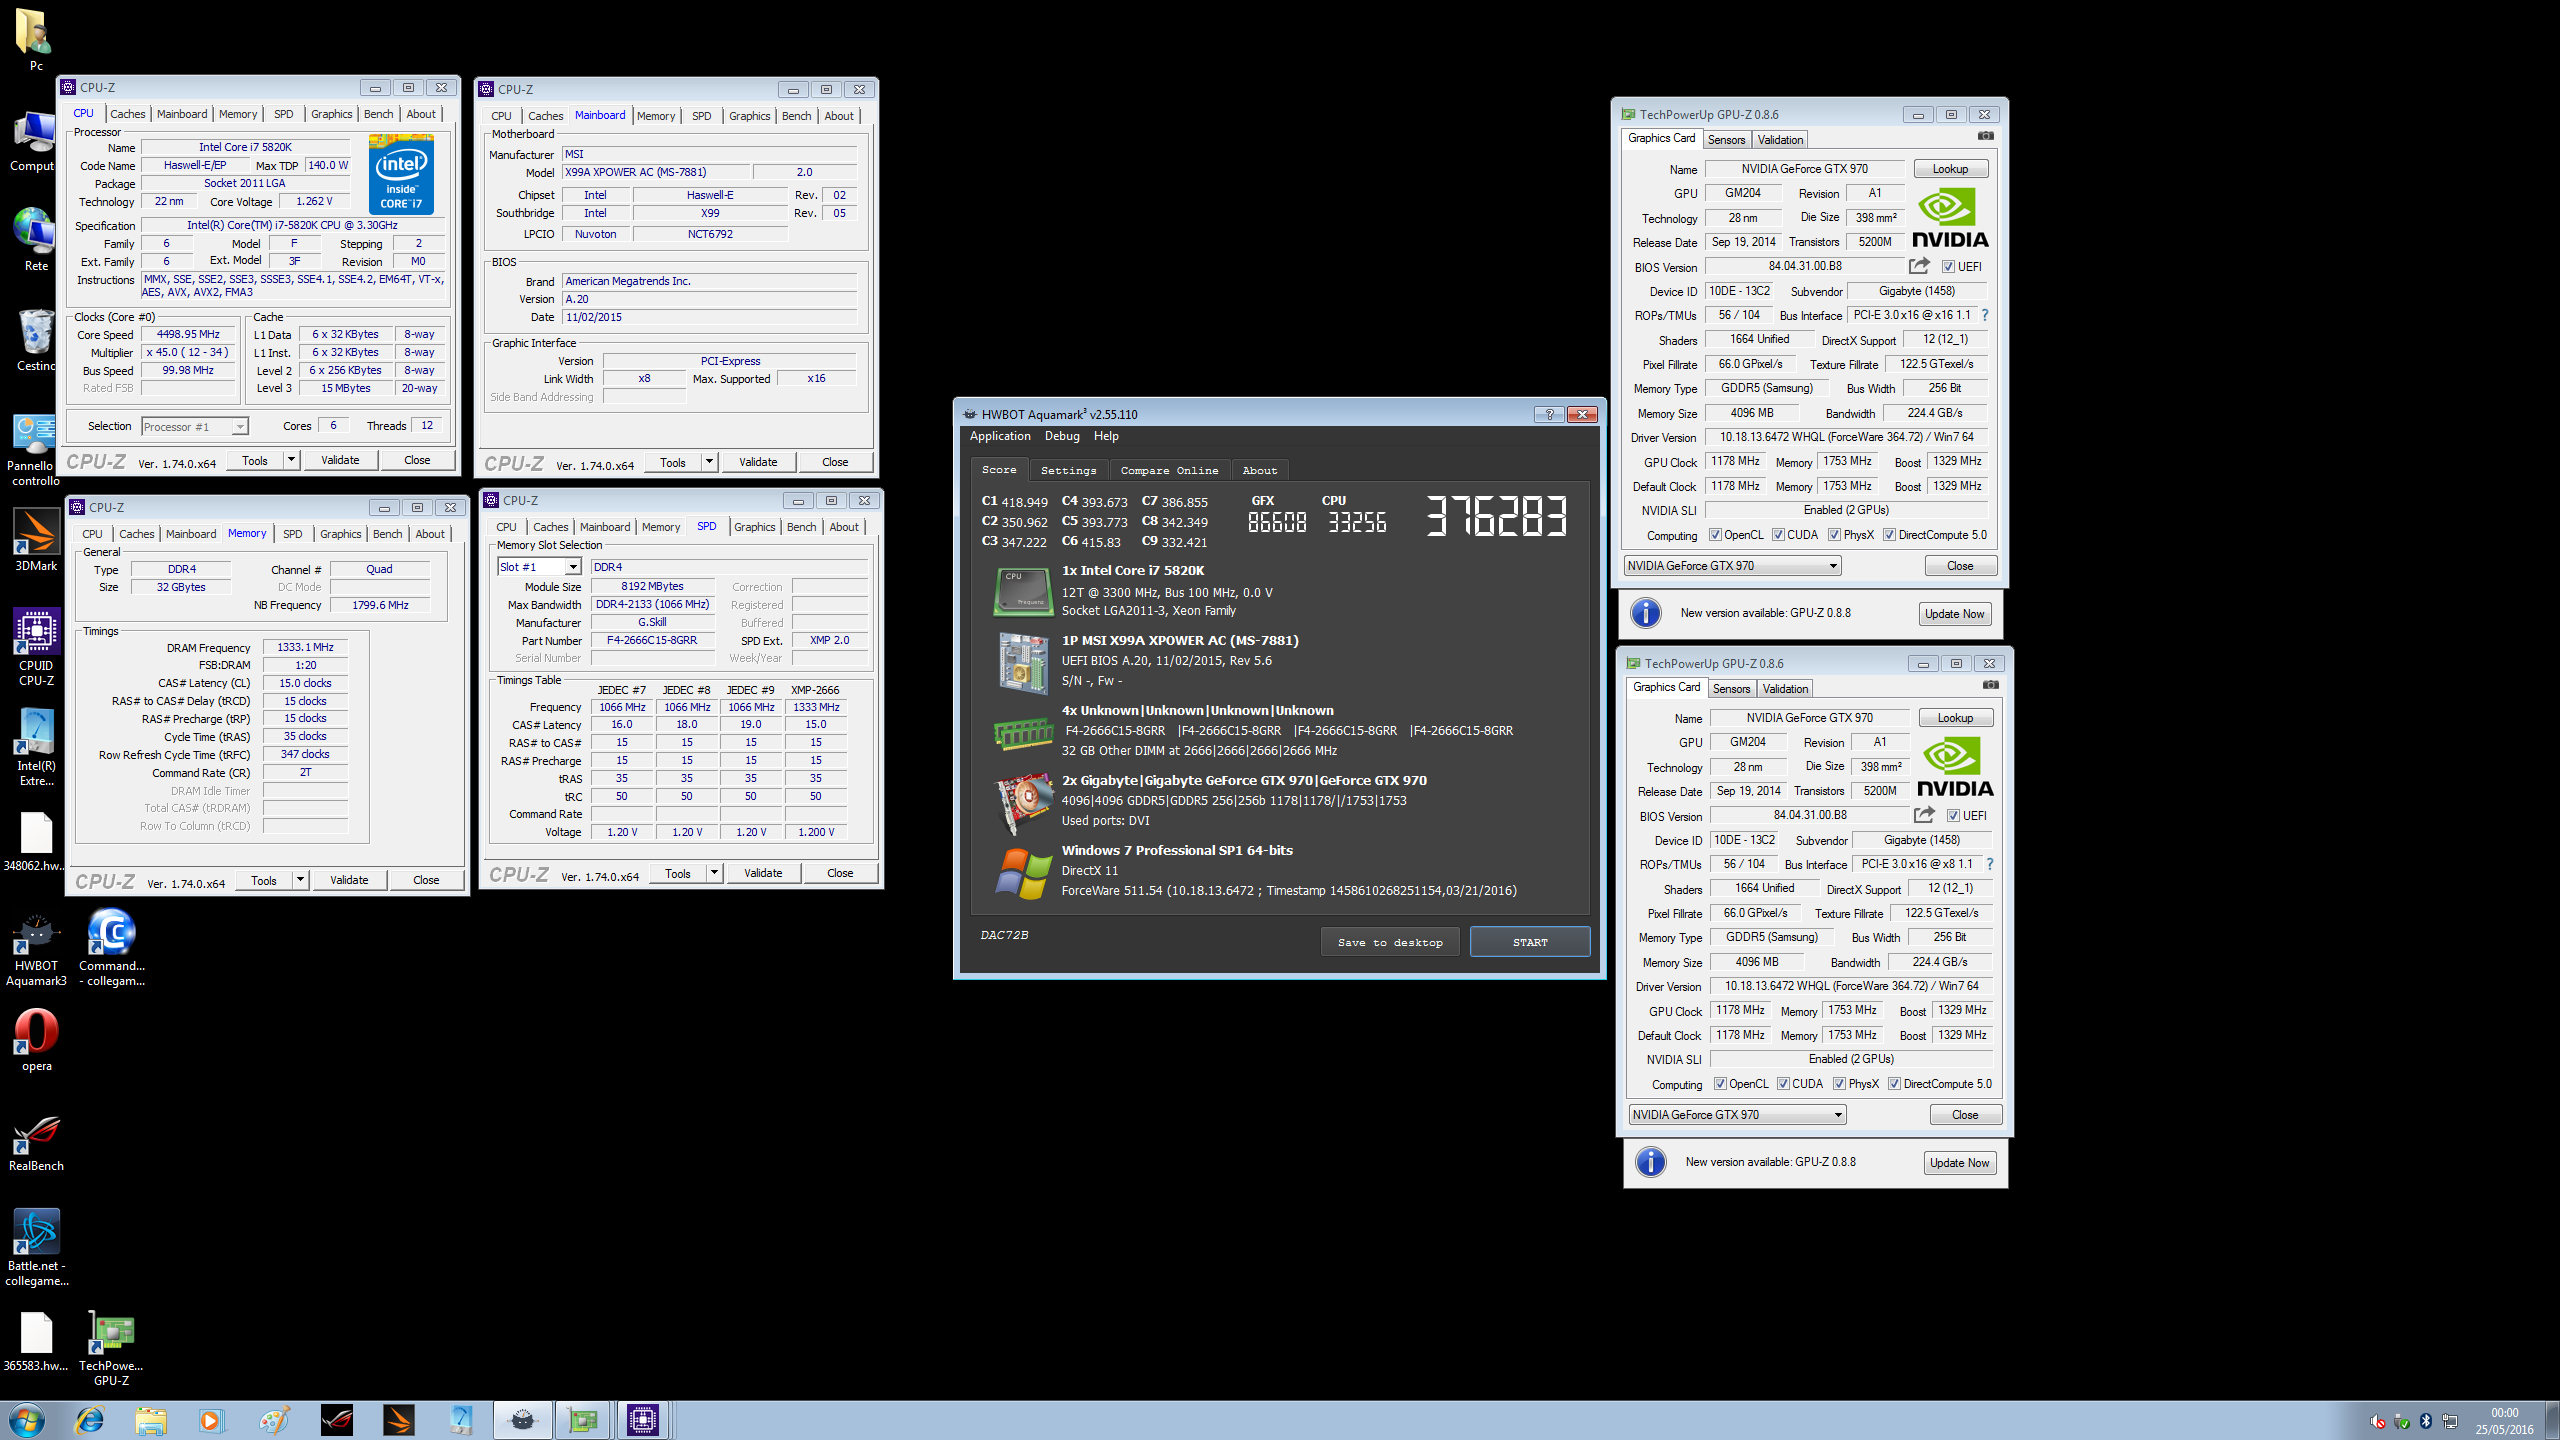
Task: Toggle OpenCL checkbox in upper GPU-Z
Action: [x=1715, y=535]
